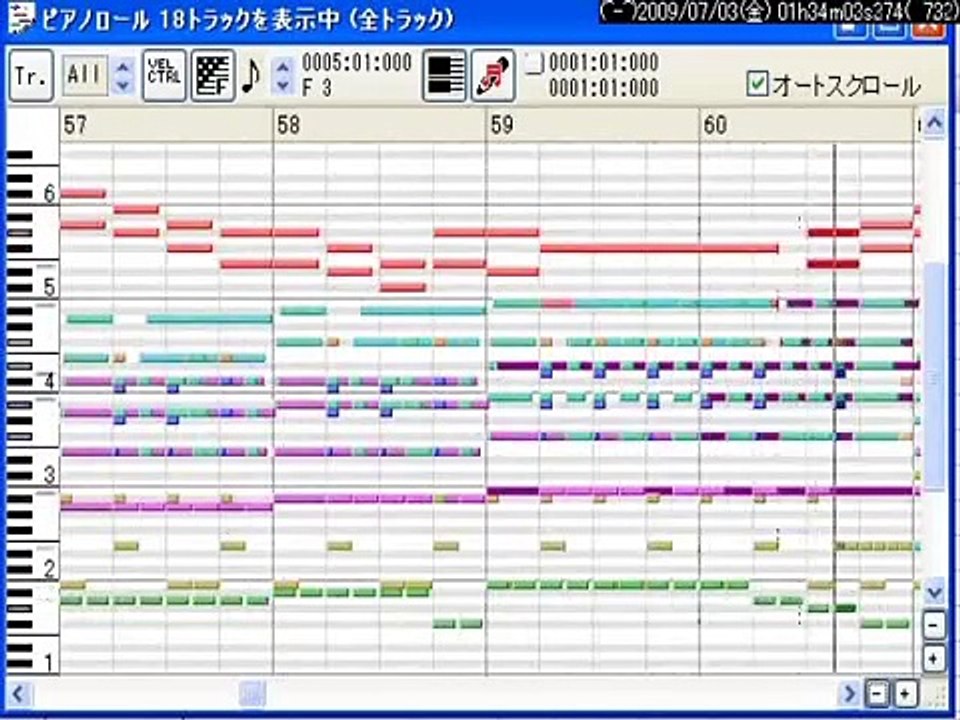Image resolution: width=960 pixels, height=720 pixels.
Task: Increase note length with up arrow
Action: tap(282, 66)
